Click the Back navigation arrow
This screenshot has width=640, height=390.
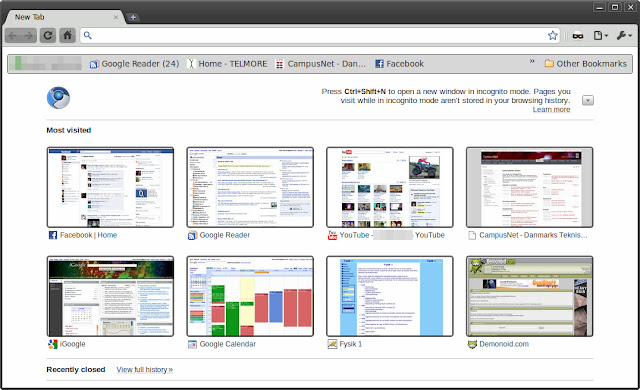coord(13,35)
